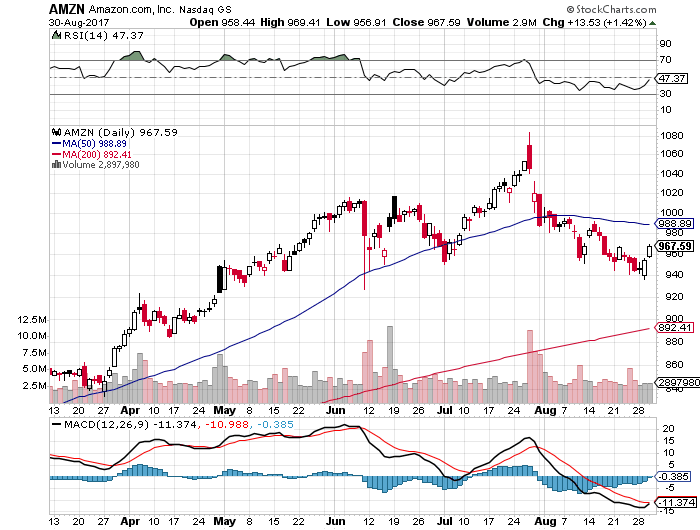The image size is (700, 530).
Task: Click the -0.385 tag on the MACD right axis
Action: (x=673, y=476)
